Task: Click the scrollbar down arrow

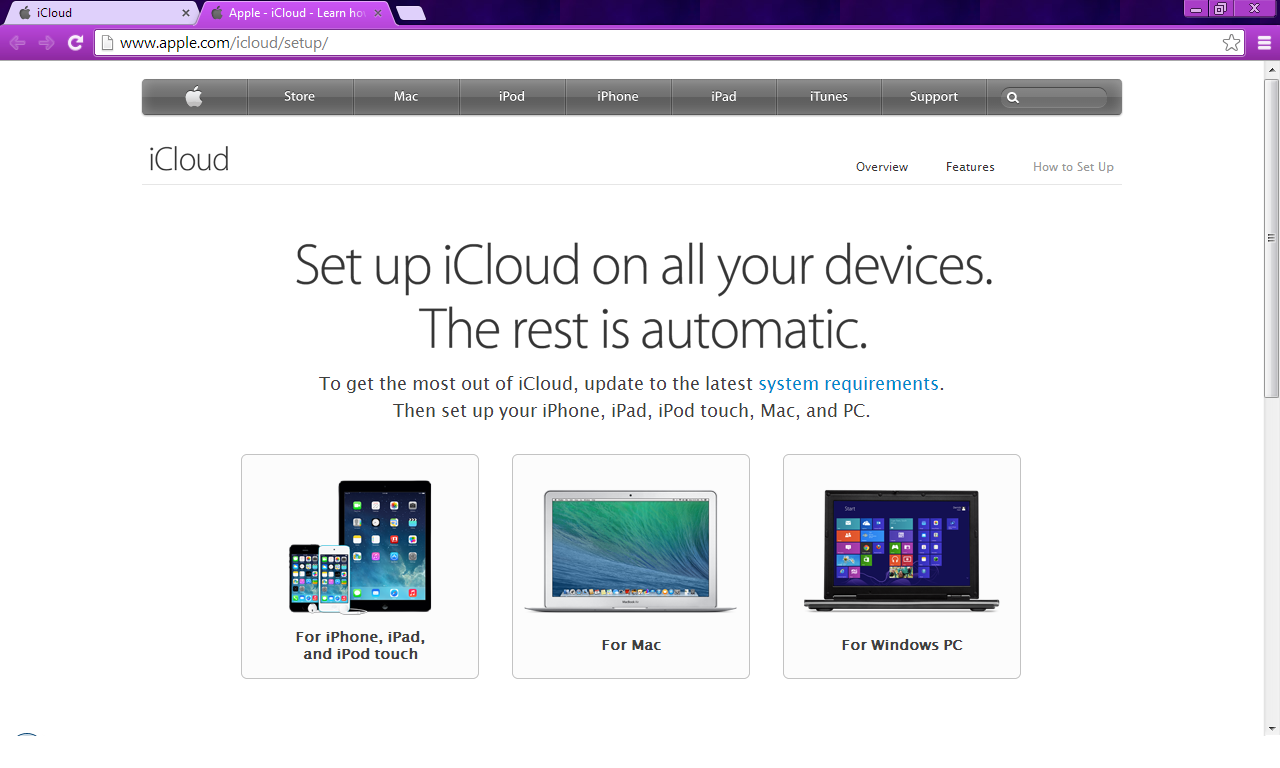Action: click(x=1272, y=727)
